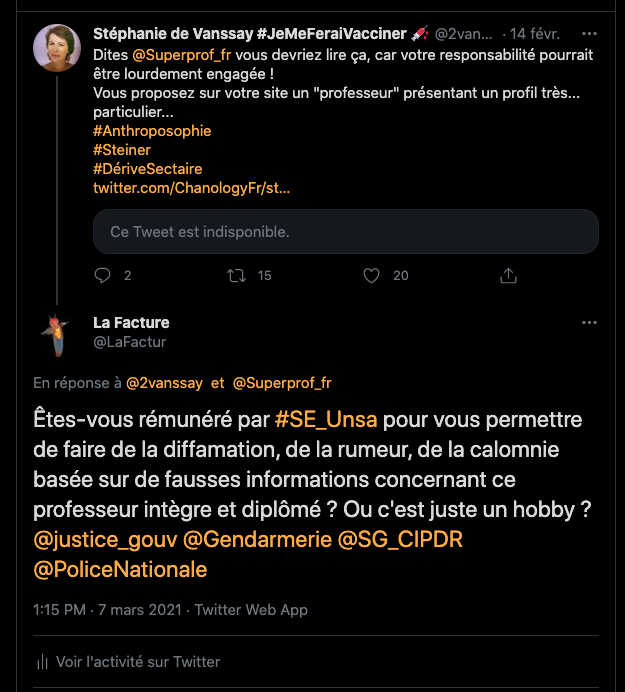The width and height of the screenshot is (625, 692).
Task: Click the retweet icon showing 15
Action: (x=237, y=275)
